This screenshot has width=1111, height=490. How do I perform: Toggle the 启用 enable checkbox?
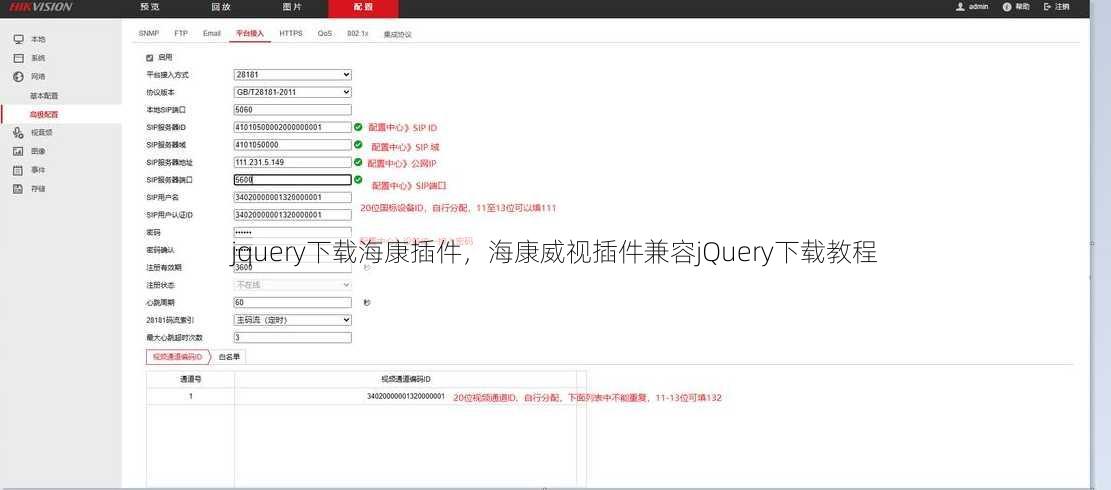click(150, 57)
